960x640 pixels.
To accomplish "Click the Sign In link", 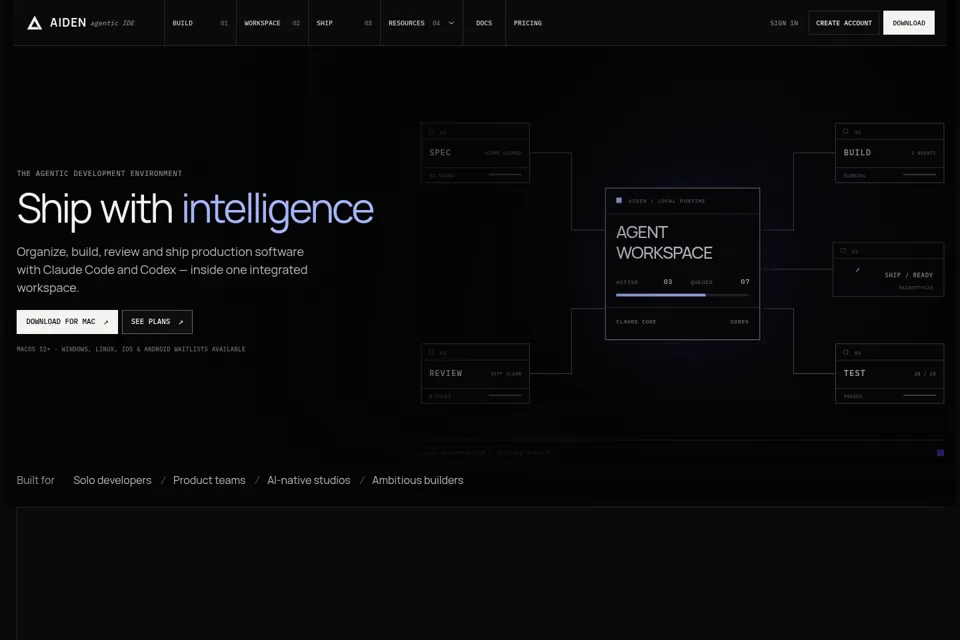I will 784,23.
